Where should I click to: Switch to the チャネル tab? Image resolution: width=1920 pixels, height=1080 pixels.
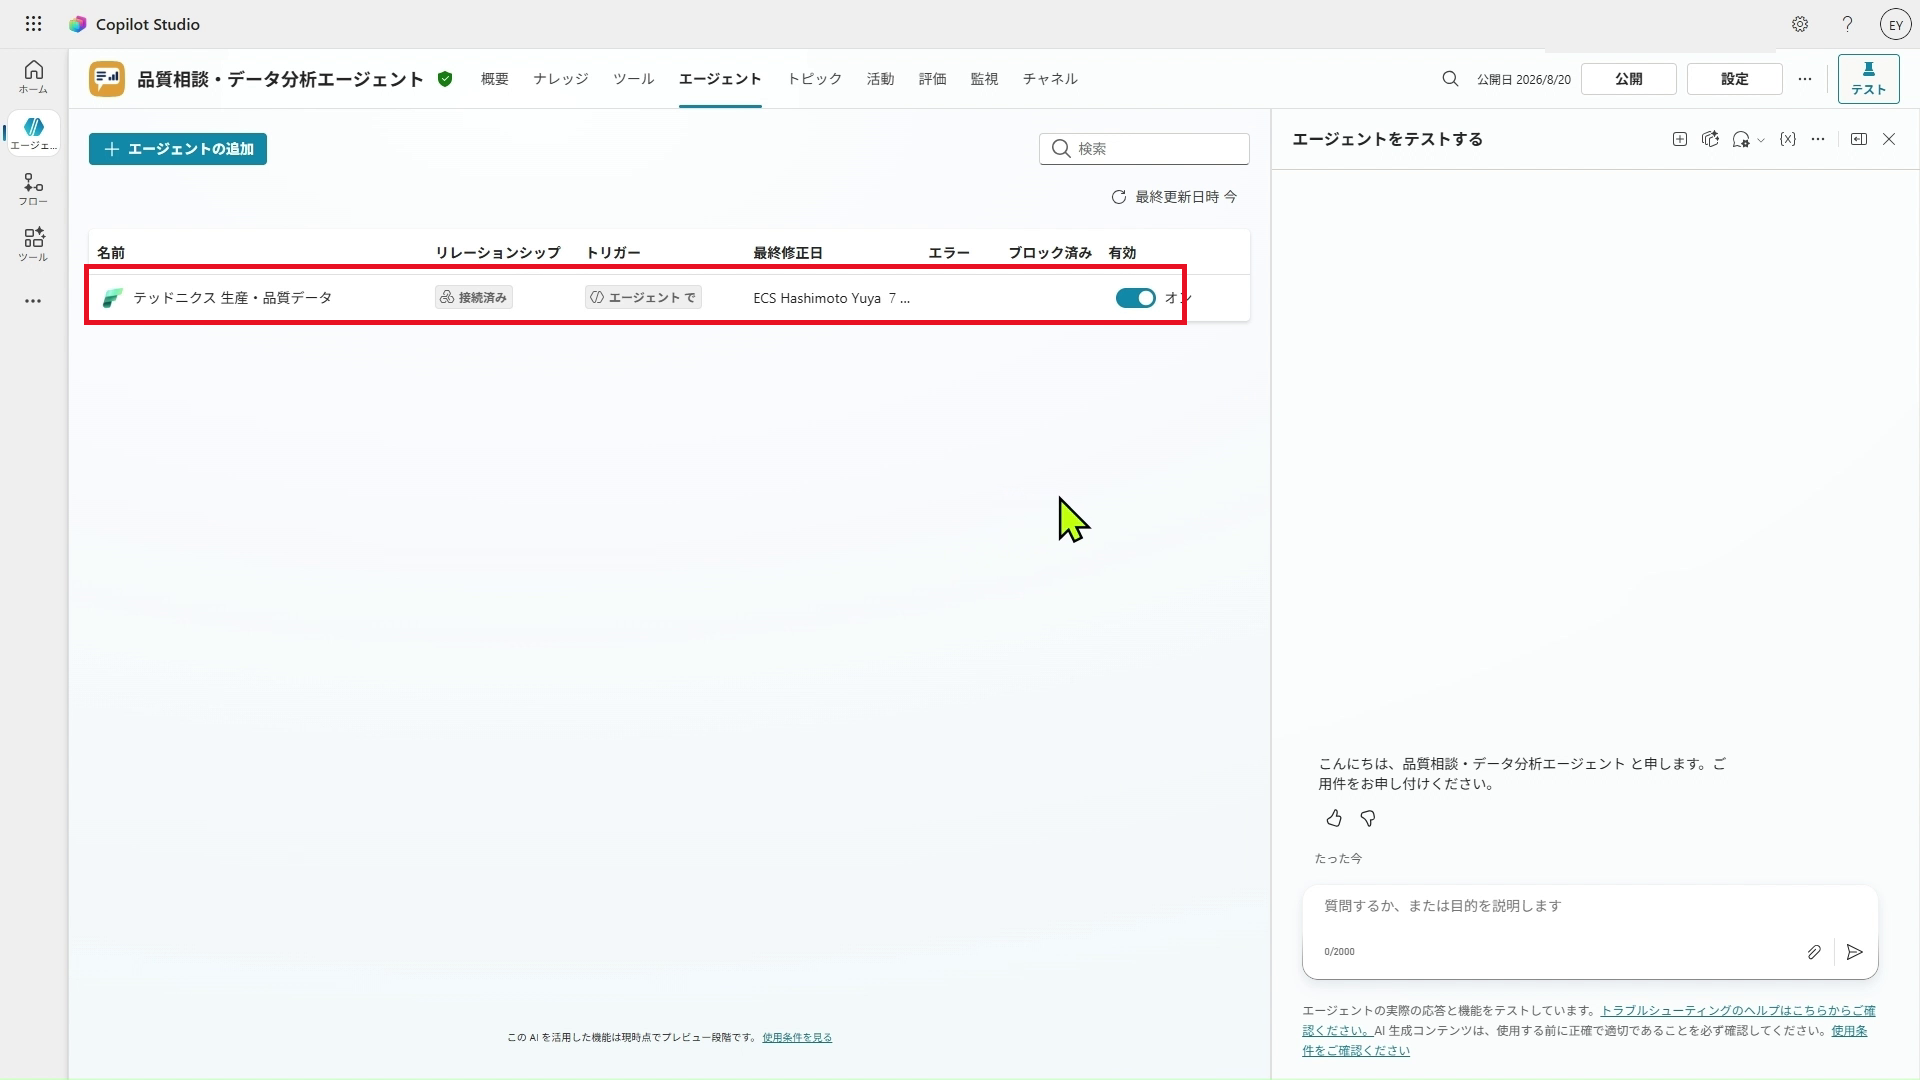click(x=1050, y=79)
